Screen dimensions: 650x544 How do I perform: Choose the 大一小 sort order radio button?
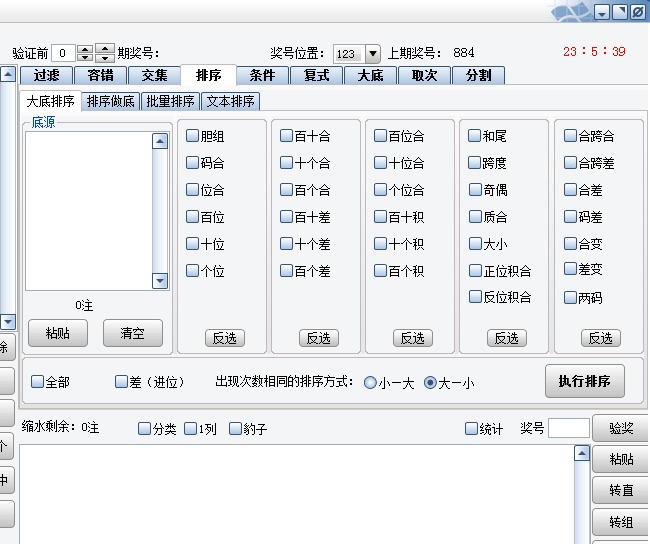coord(431,382)
